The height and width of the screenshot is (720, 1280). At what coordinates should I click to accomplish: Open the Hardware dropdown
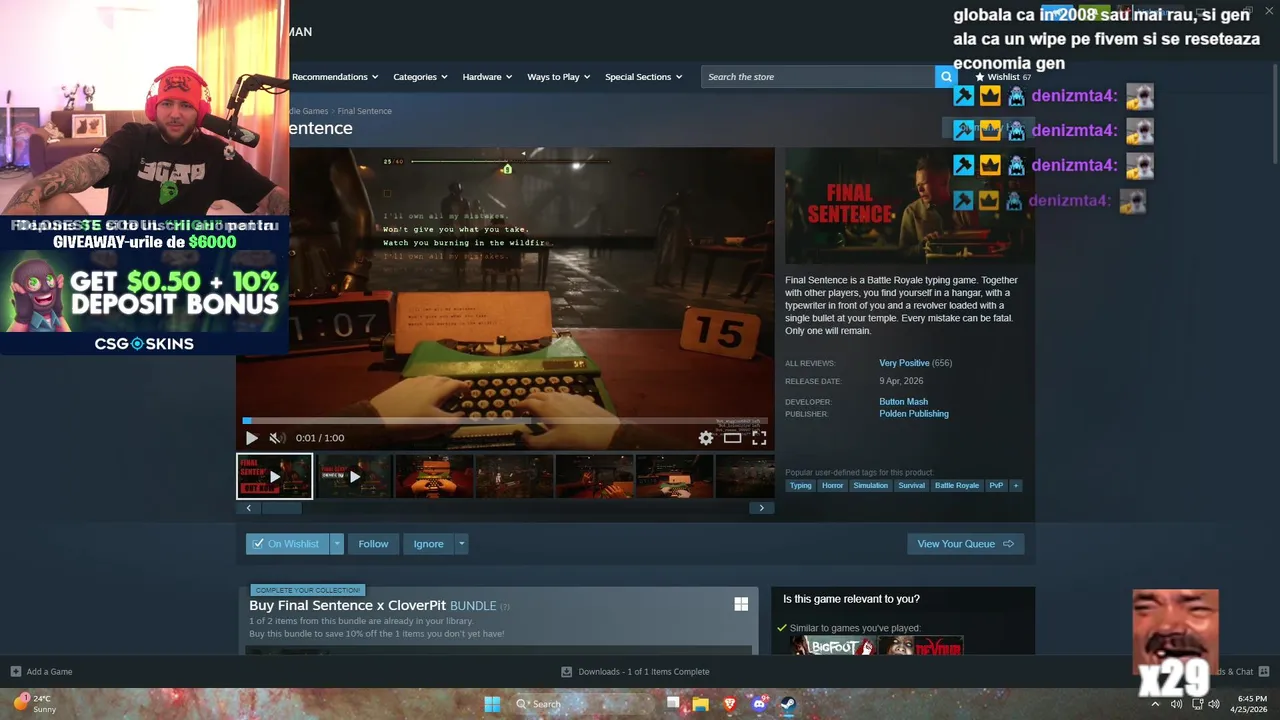tap(487, 77)
